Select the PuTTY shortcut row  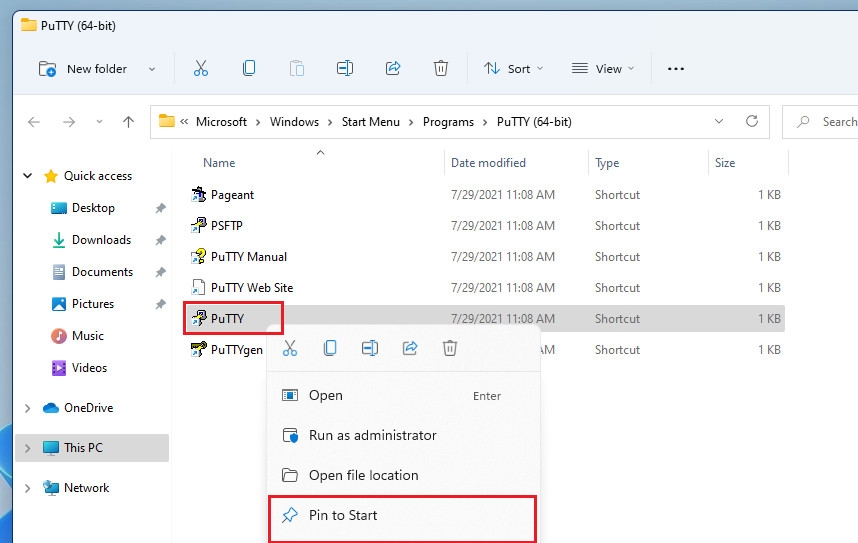486,319
